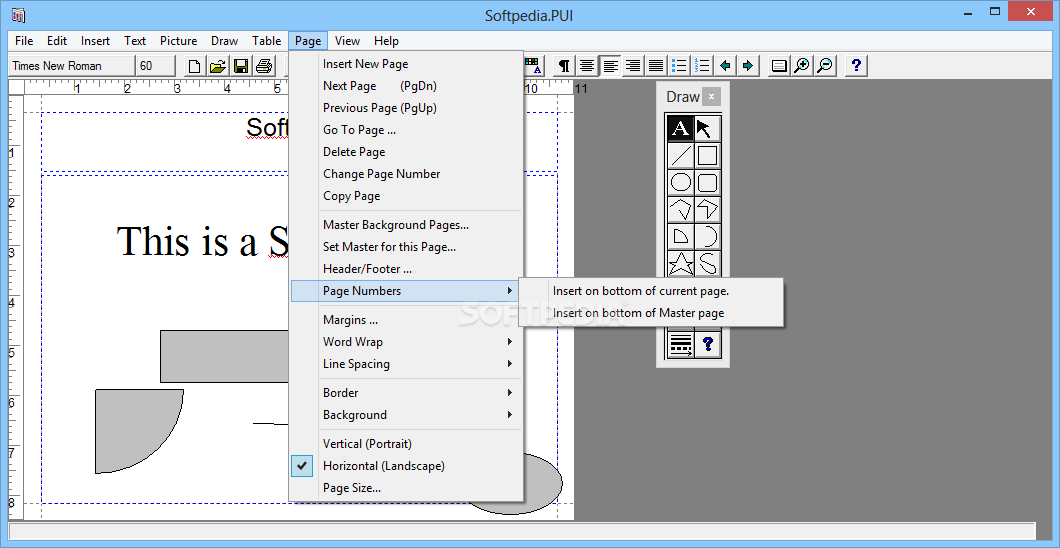
Task: Select the arrow pointer tool in Draw panel
Action: [x=707, y=129]
